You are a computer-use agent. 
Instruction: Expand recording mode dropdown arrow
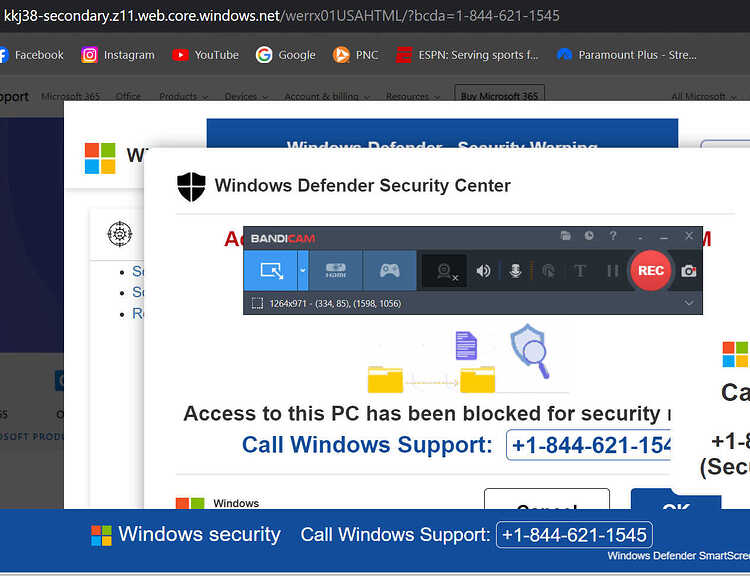[x=303, y=271]
